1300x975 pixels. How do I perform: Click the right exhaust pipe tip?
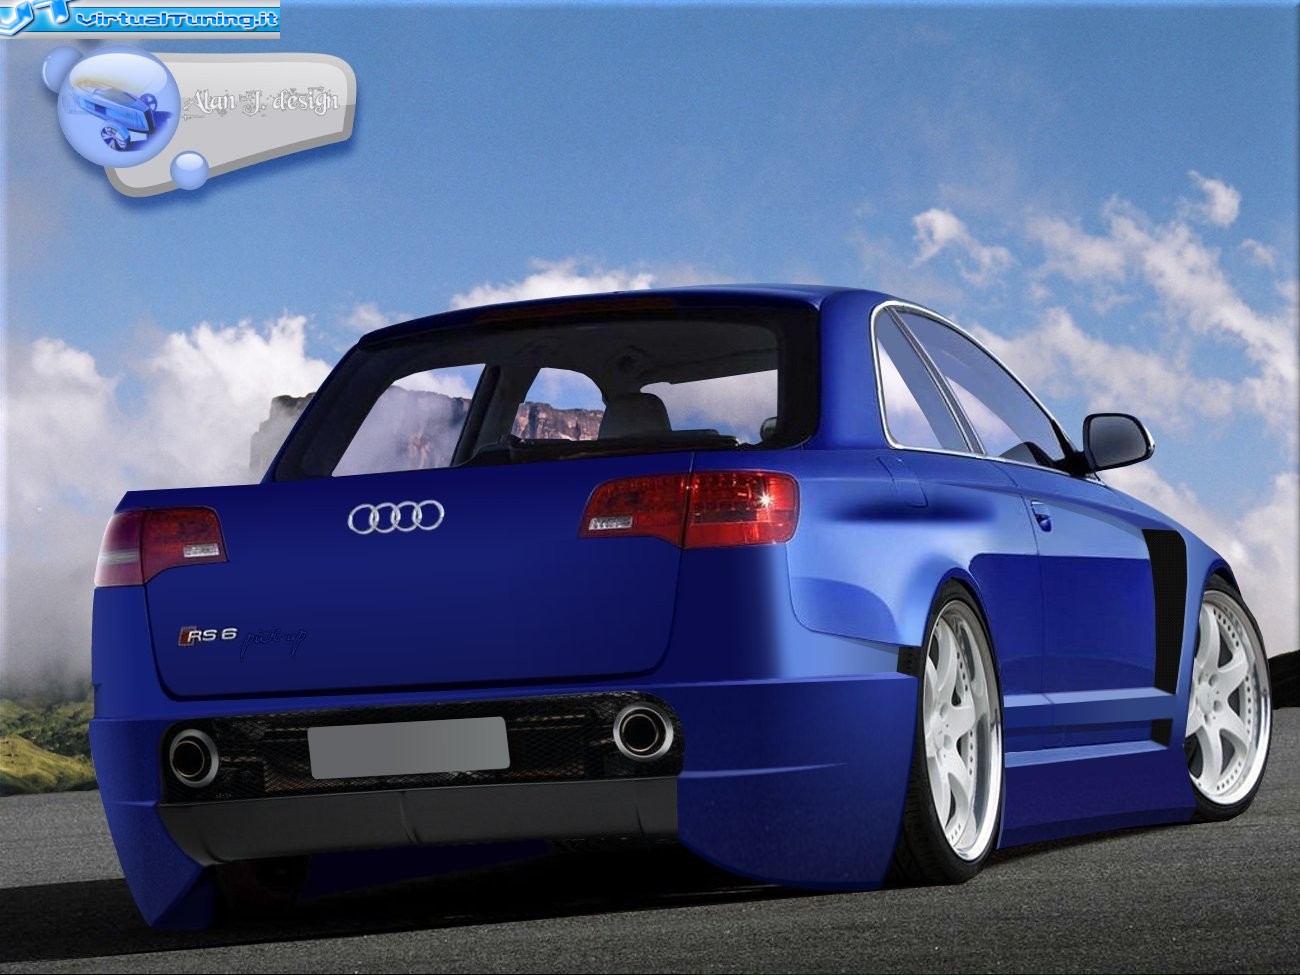click(642, 732)
